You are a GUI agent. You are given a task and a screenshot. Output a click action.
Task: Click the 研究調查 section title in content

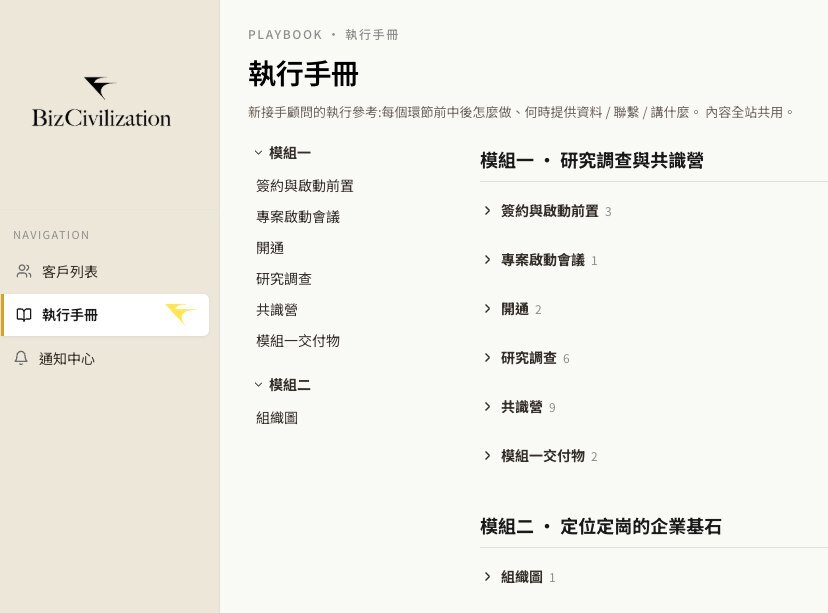click(529, 358)
